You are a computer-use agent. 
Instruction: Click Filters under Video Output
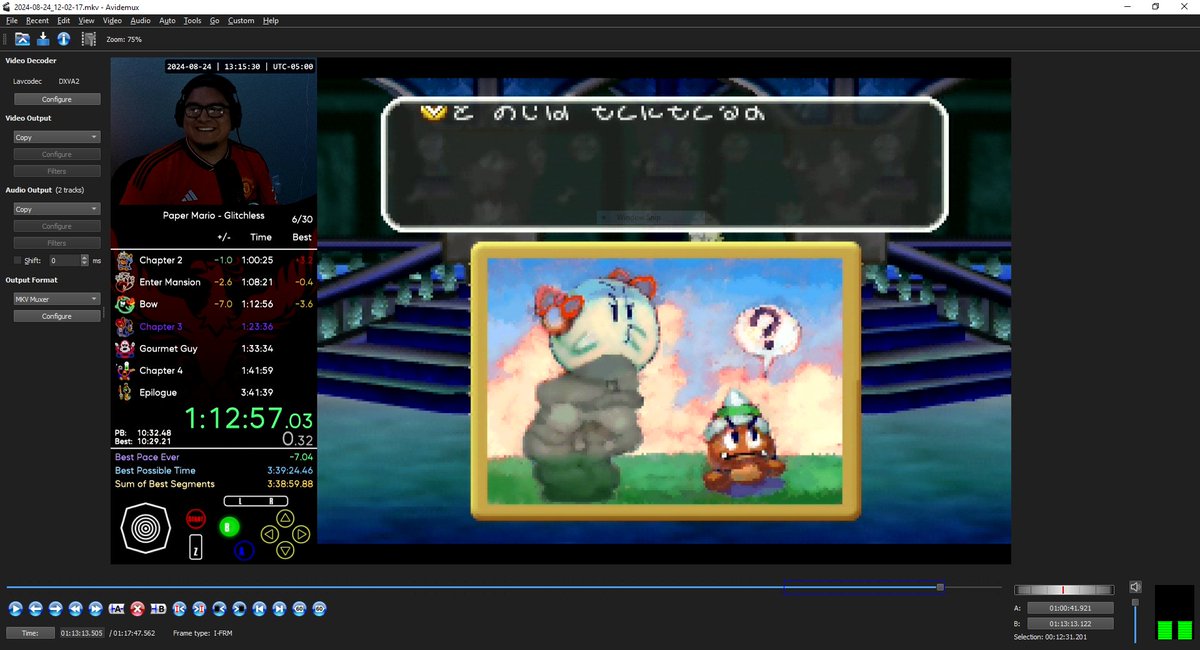click(56, 171)
